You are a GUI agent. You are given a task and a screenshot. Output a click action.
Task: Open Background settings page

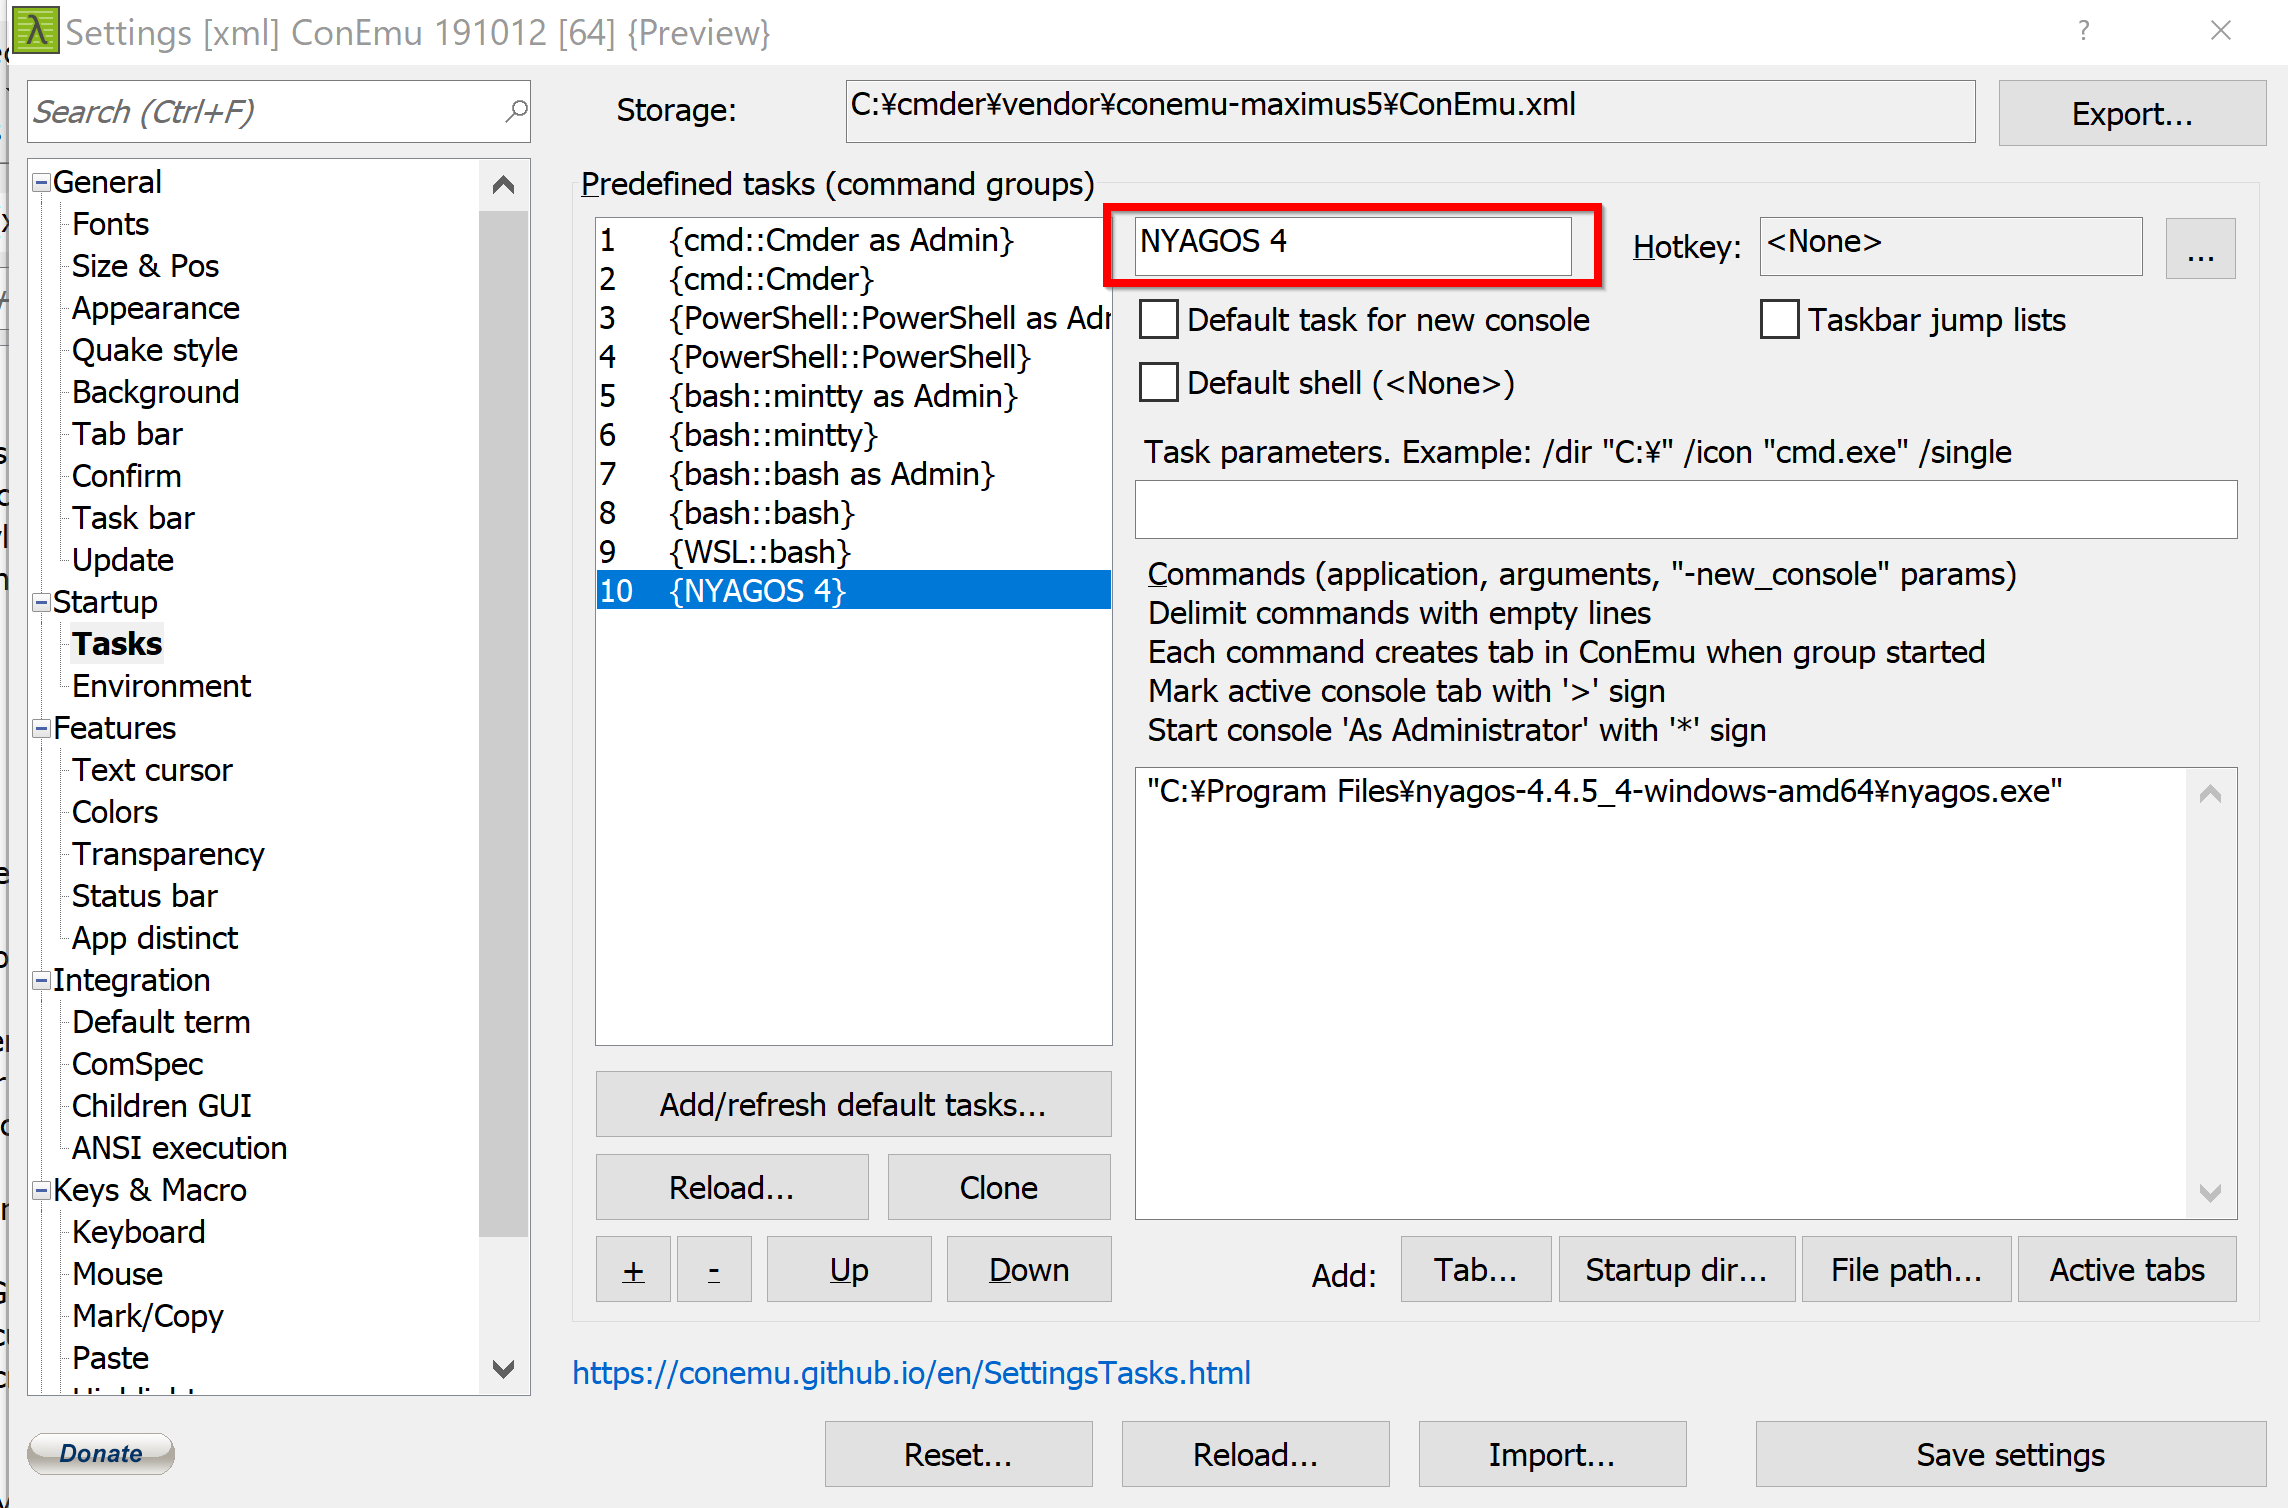155,392
